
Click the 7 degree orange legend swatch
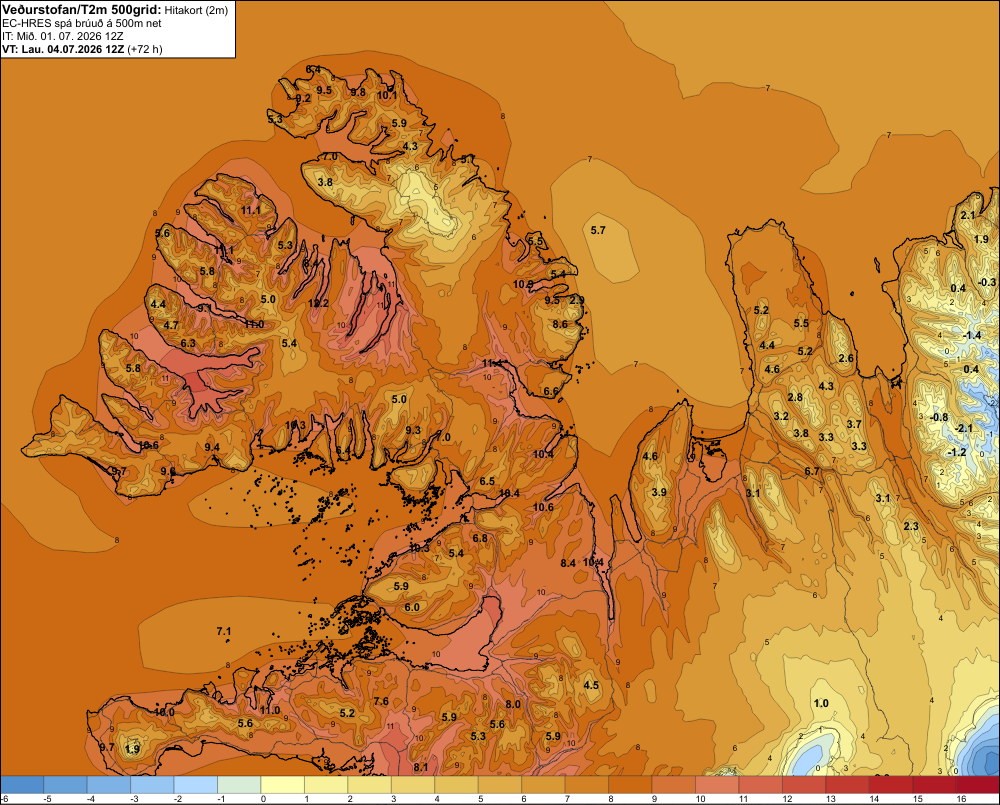point(587,785)
